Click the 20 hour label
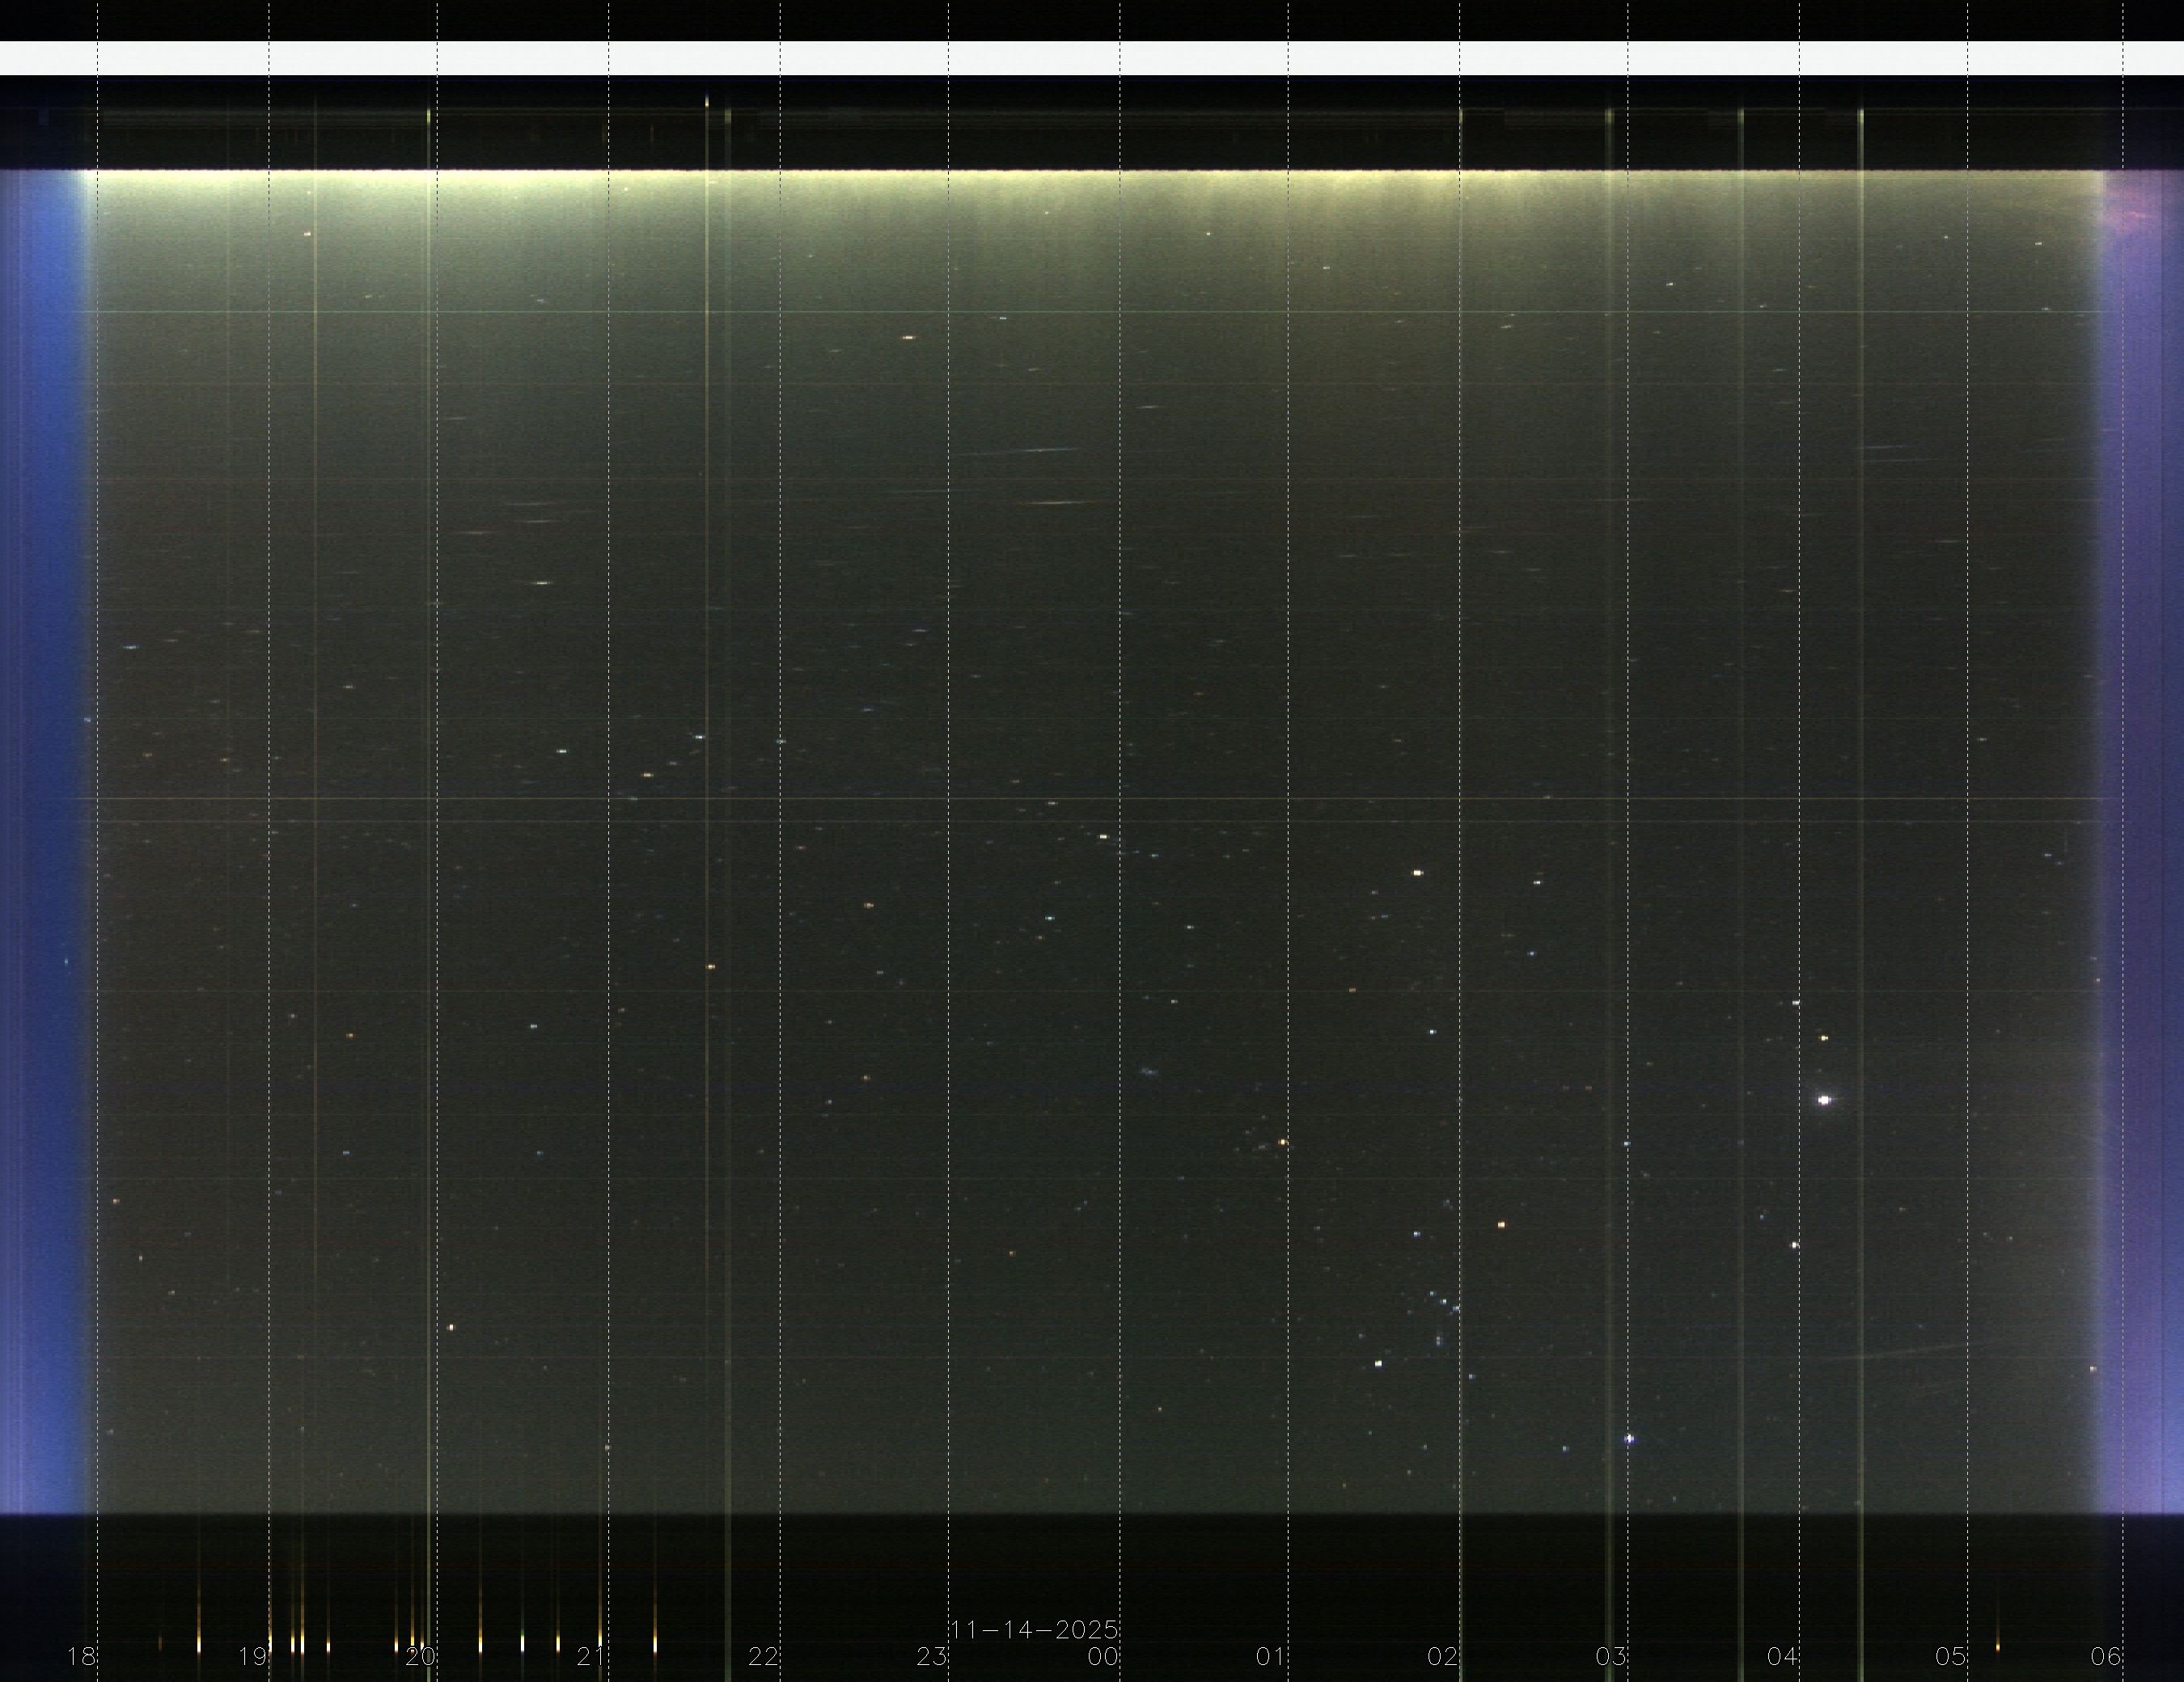The width and height of the screenshot is (2184, 1682). coord(420,1656)
